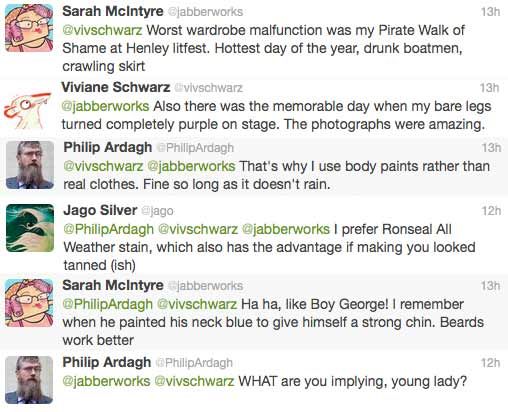The image size is (508, 412).
Task: Open the Jago Silver display name
Action: coord(100,210)
